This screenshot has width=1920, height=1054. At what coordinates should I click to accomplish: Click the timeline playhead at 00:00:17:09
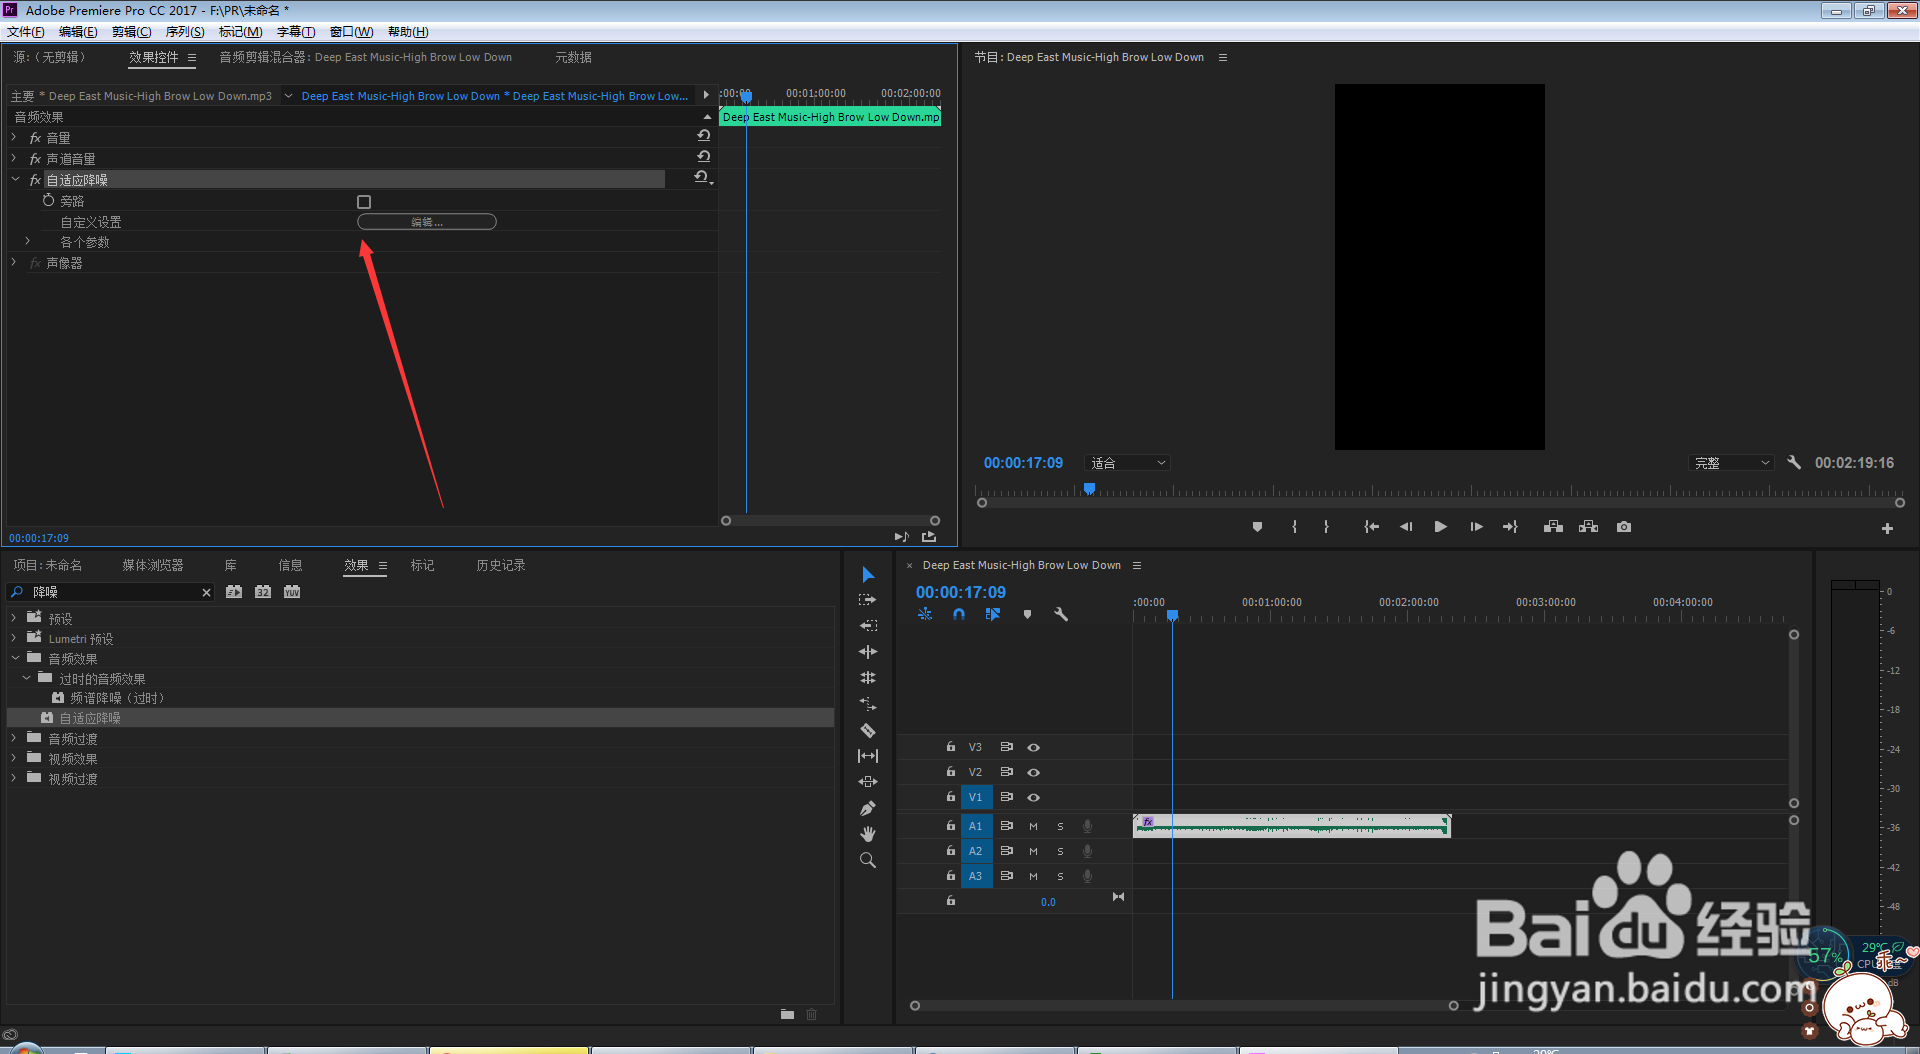click(1172, 615)
